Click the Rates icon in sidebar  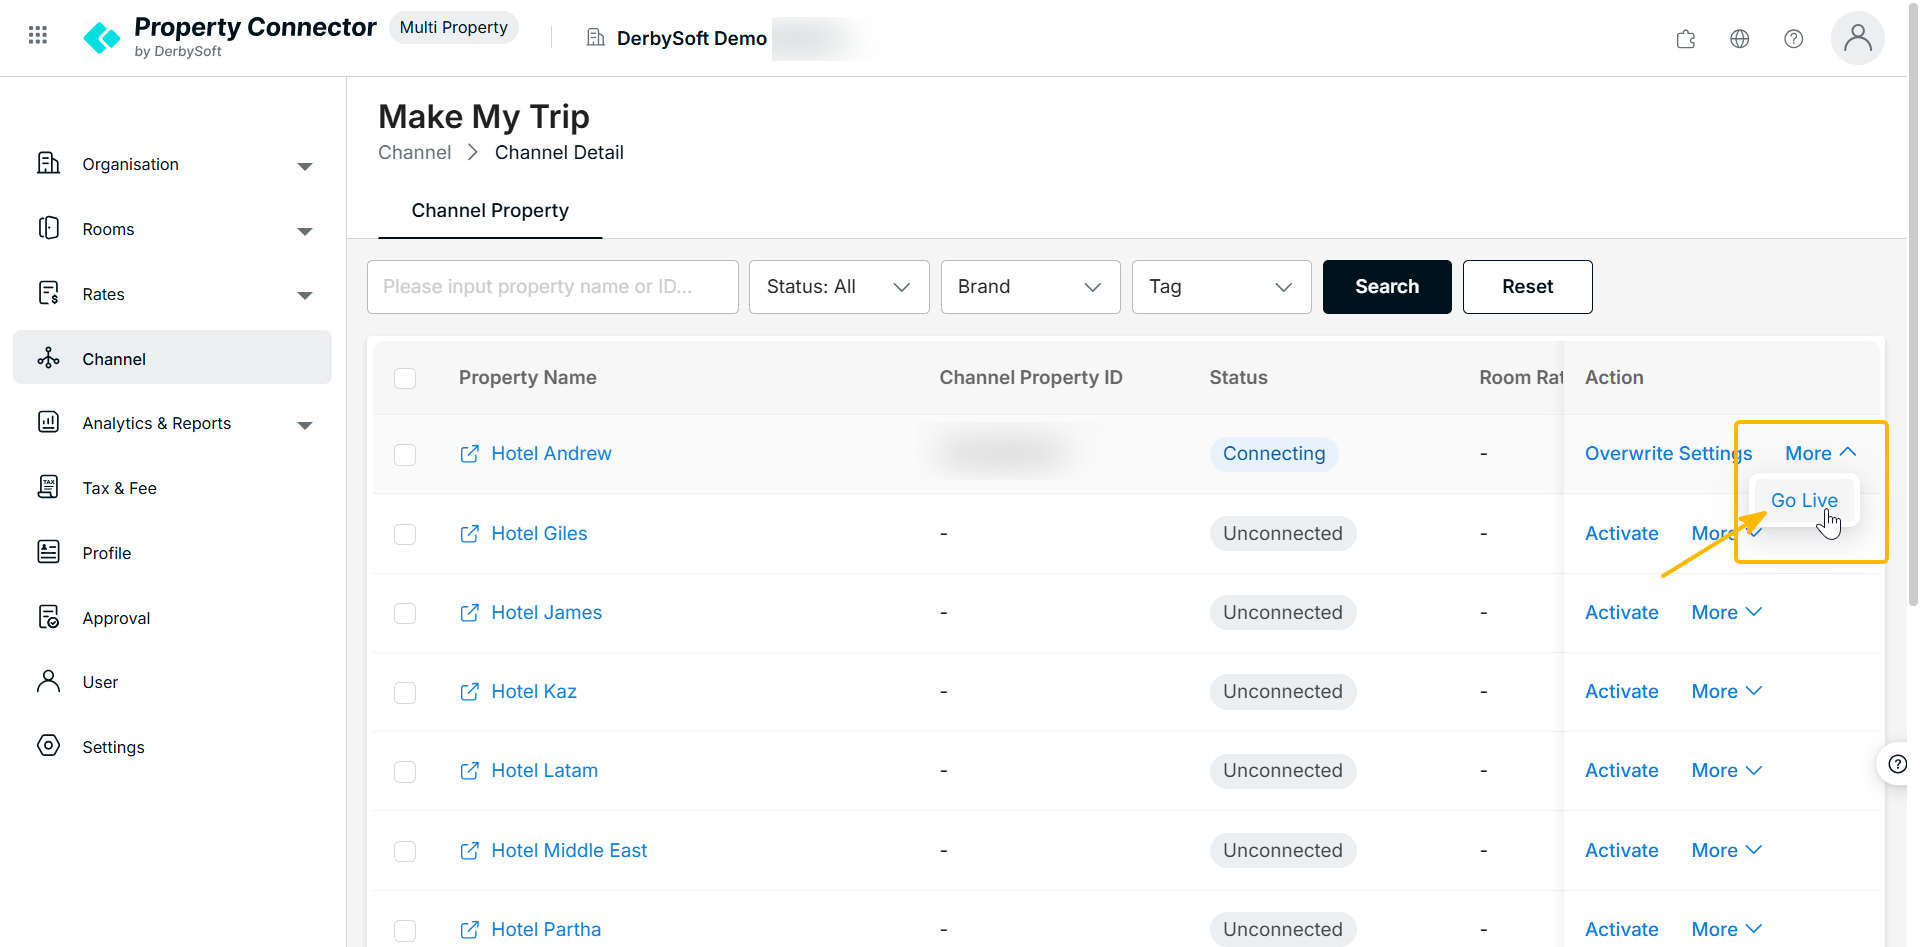coord(48,293)
